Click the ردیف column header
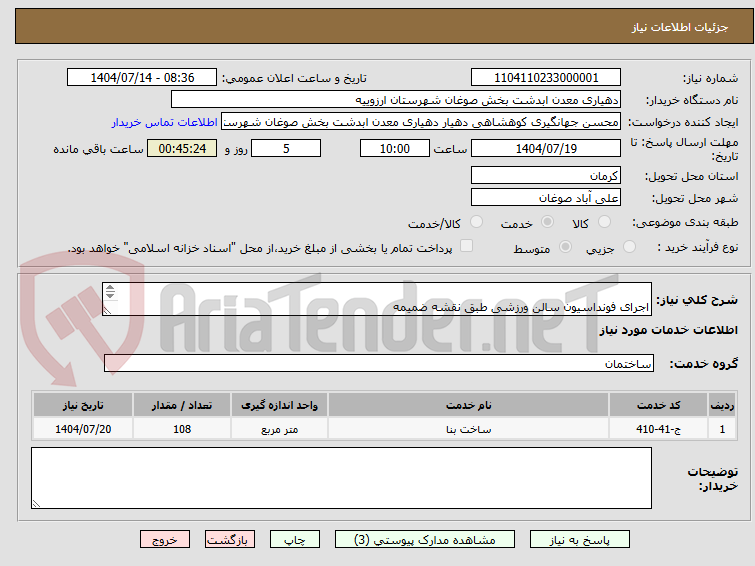 (722, 405)
